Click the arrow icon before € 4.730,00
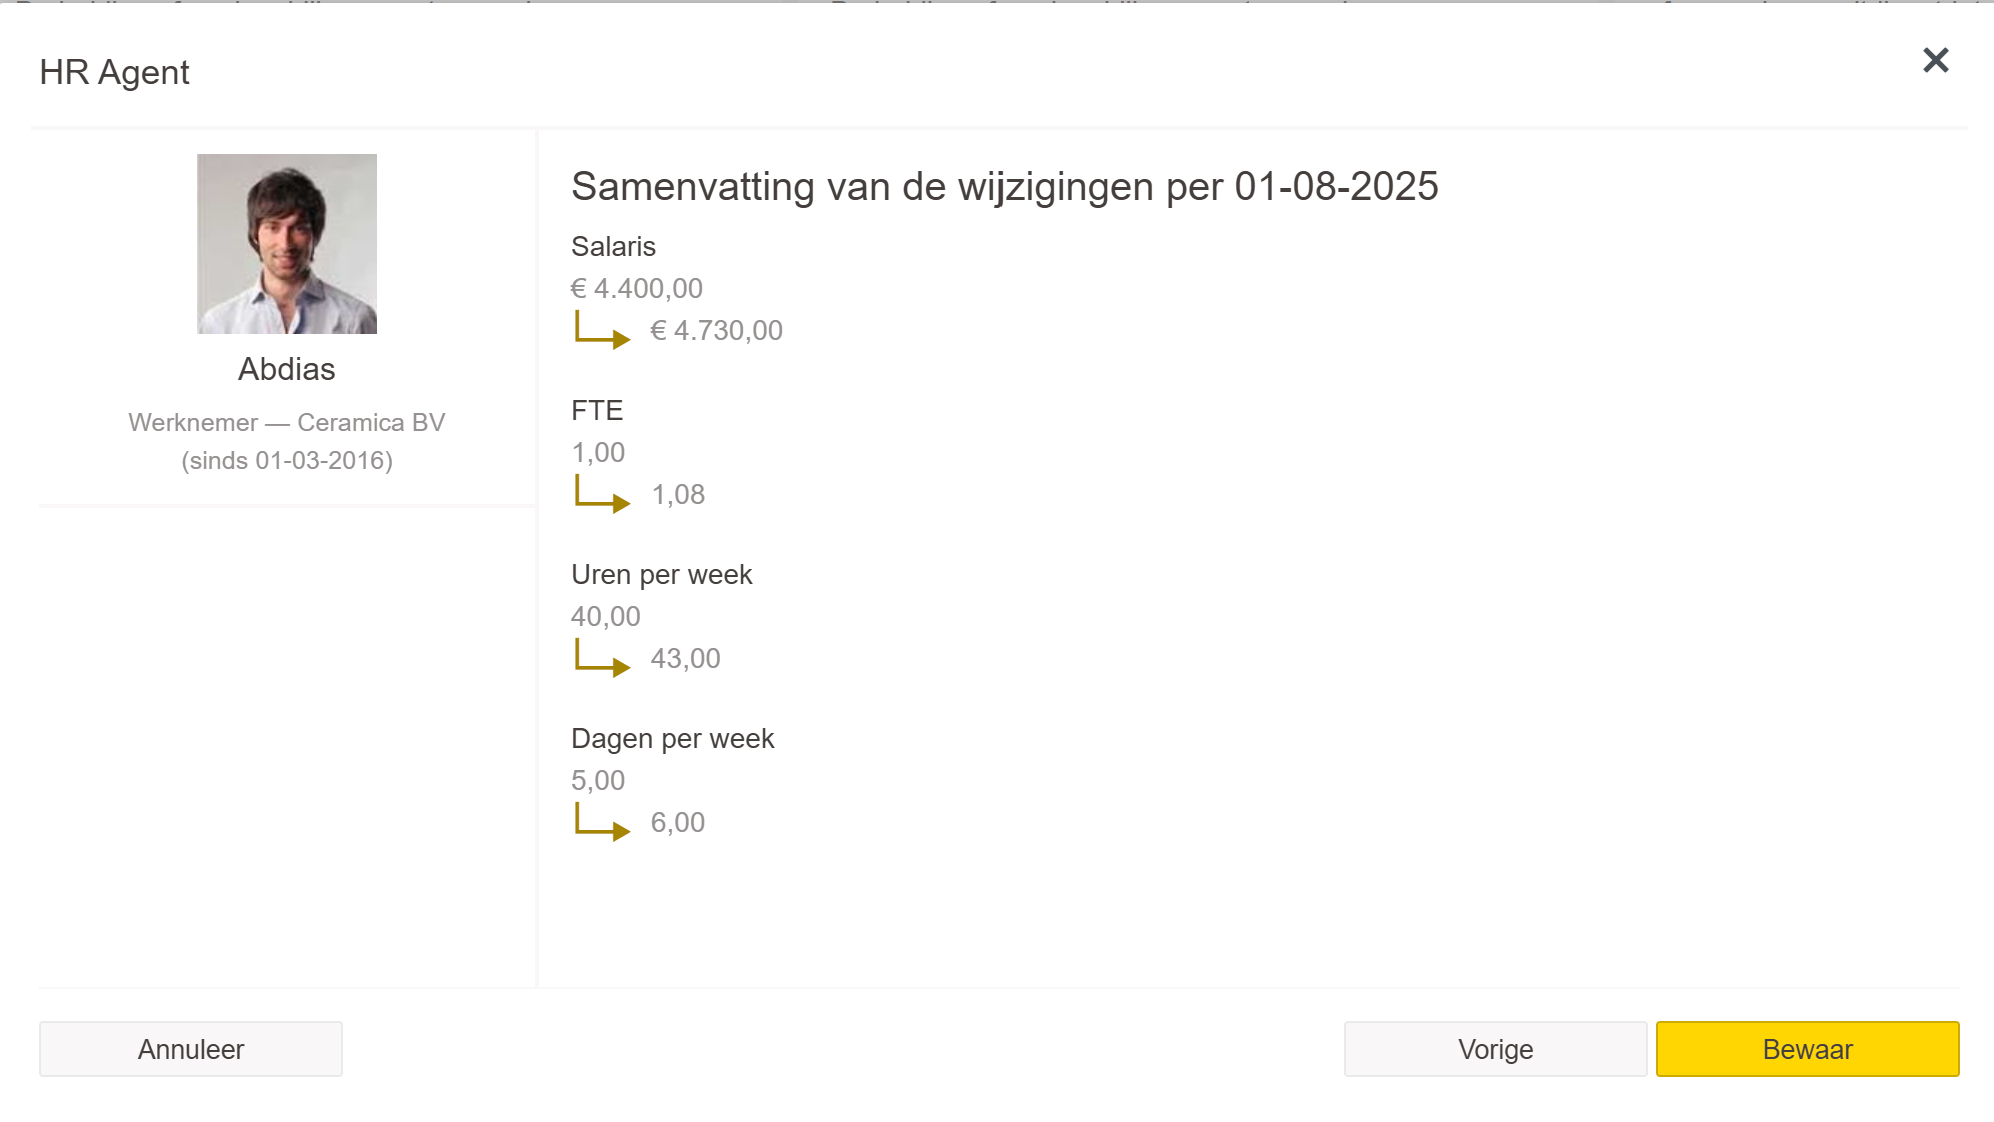Screen dimensions: 1994x1122 [602, 330]
